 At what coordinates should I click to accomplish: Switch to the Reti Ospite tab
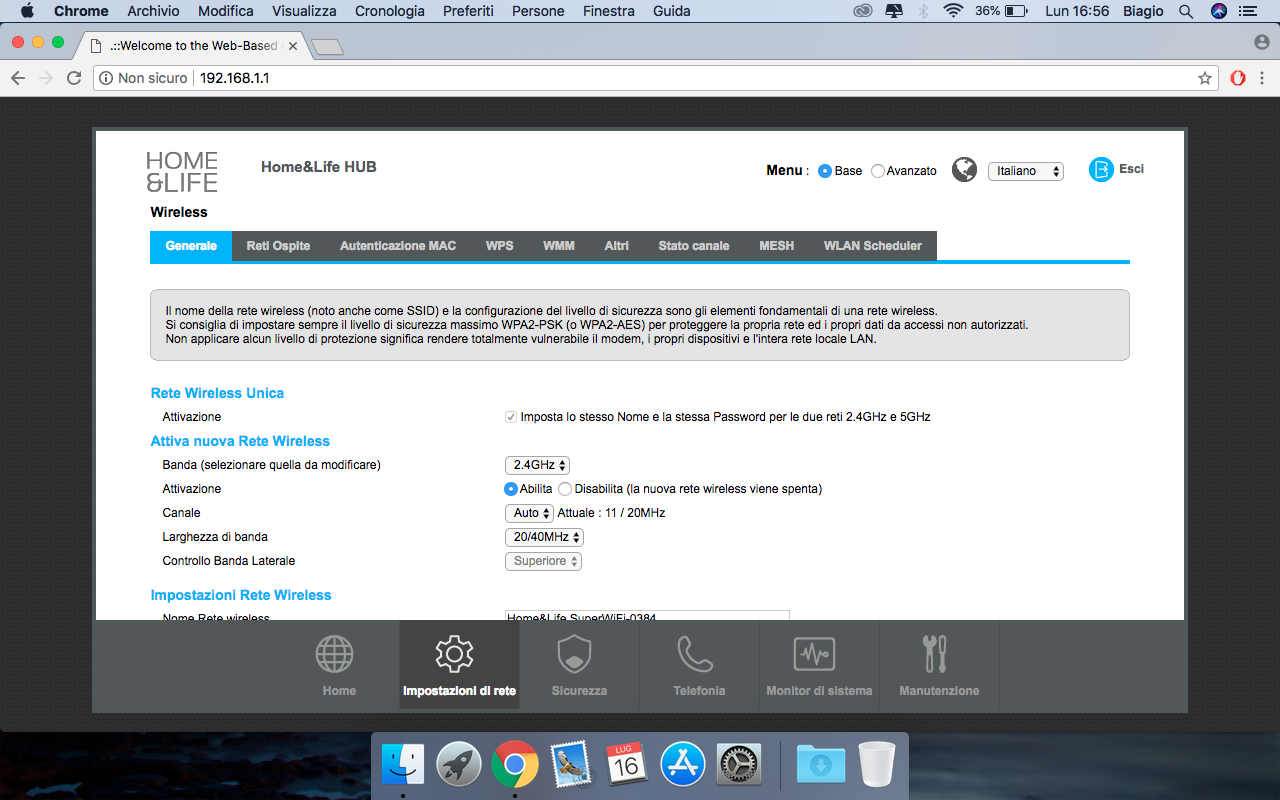point(278,246)
